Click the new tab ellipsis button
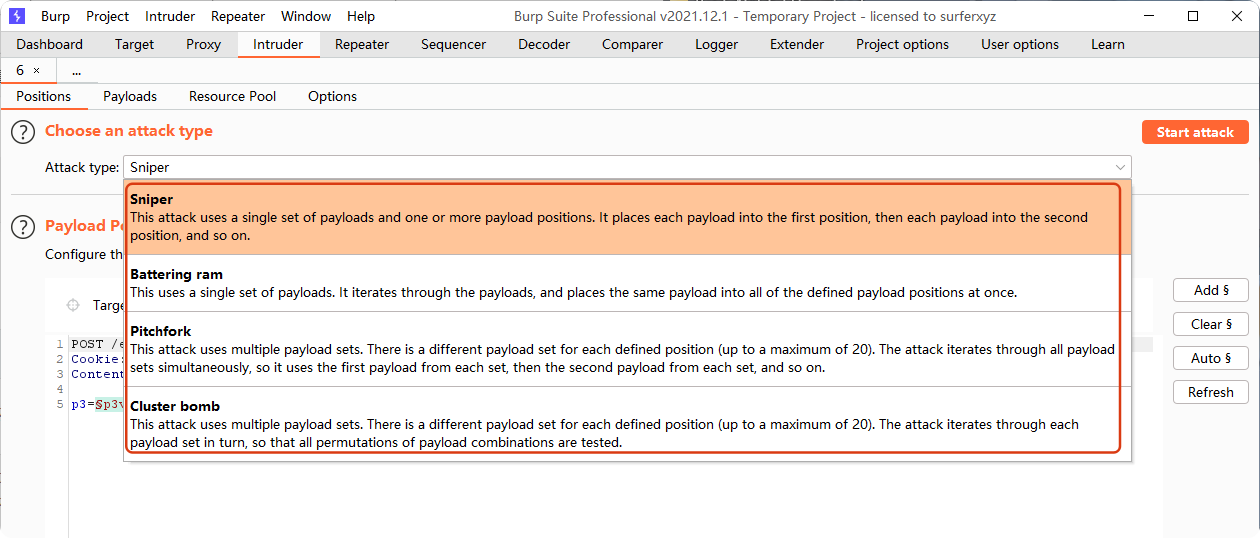This screenshot has width=1260, height=538. coord(77,71)
